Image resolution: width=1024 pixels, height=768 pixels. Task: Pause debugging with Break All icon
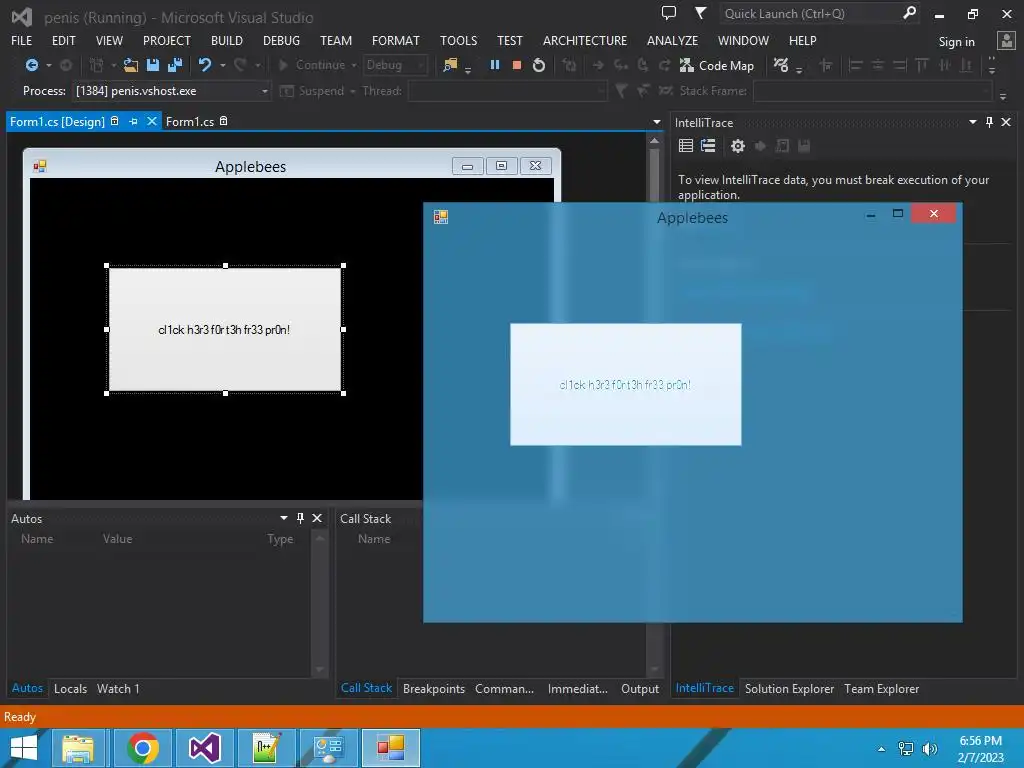pyautogui.click(x=495, y=65)
